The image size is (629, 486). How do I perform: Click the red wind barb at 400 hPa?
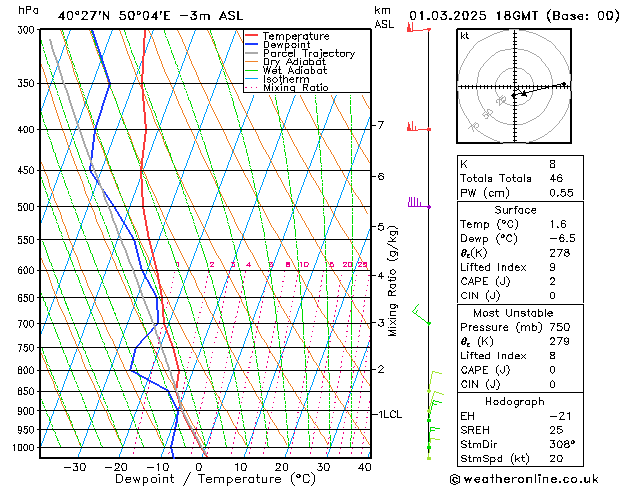(418, 127)
